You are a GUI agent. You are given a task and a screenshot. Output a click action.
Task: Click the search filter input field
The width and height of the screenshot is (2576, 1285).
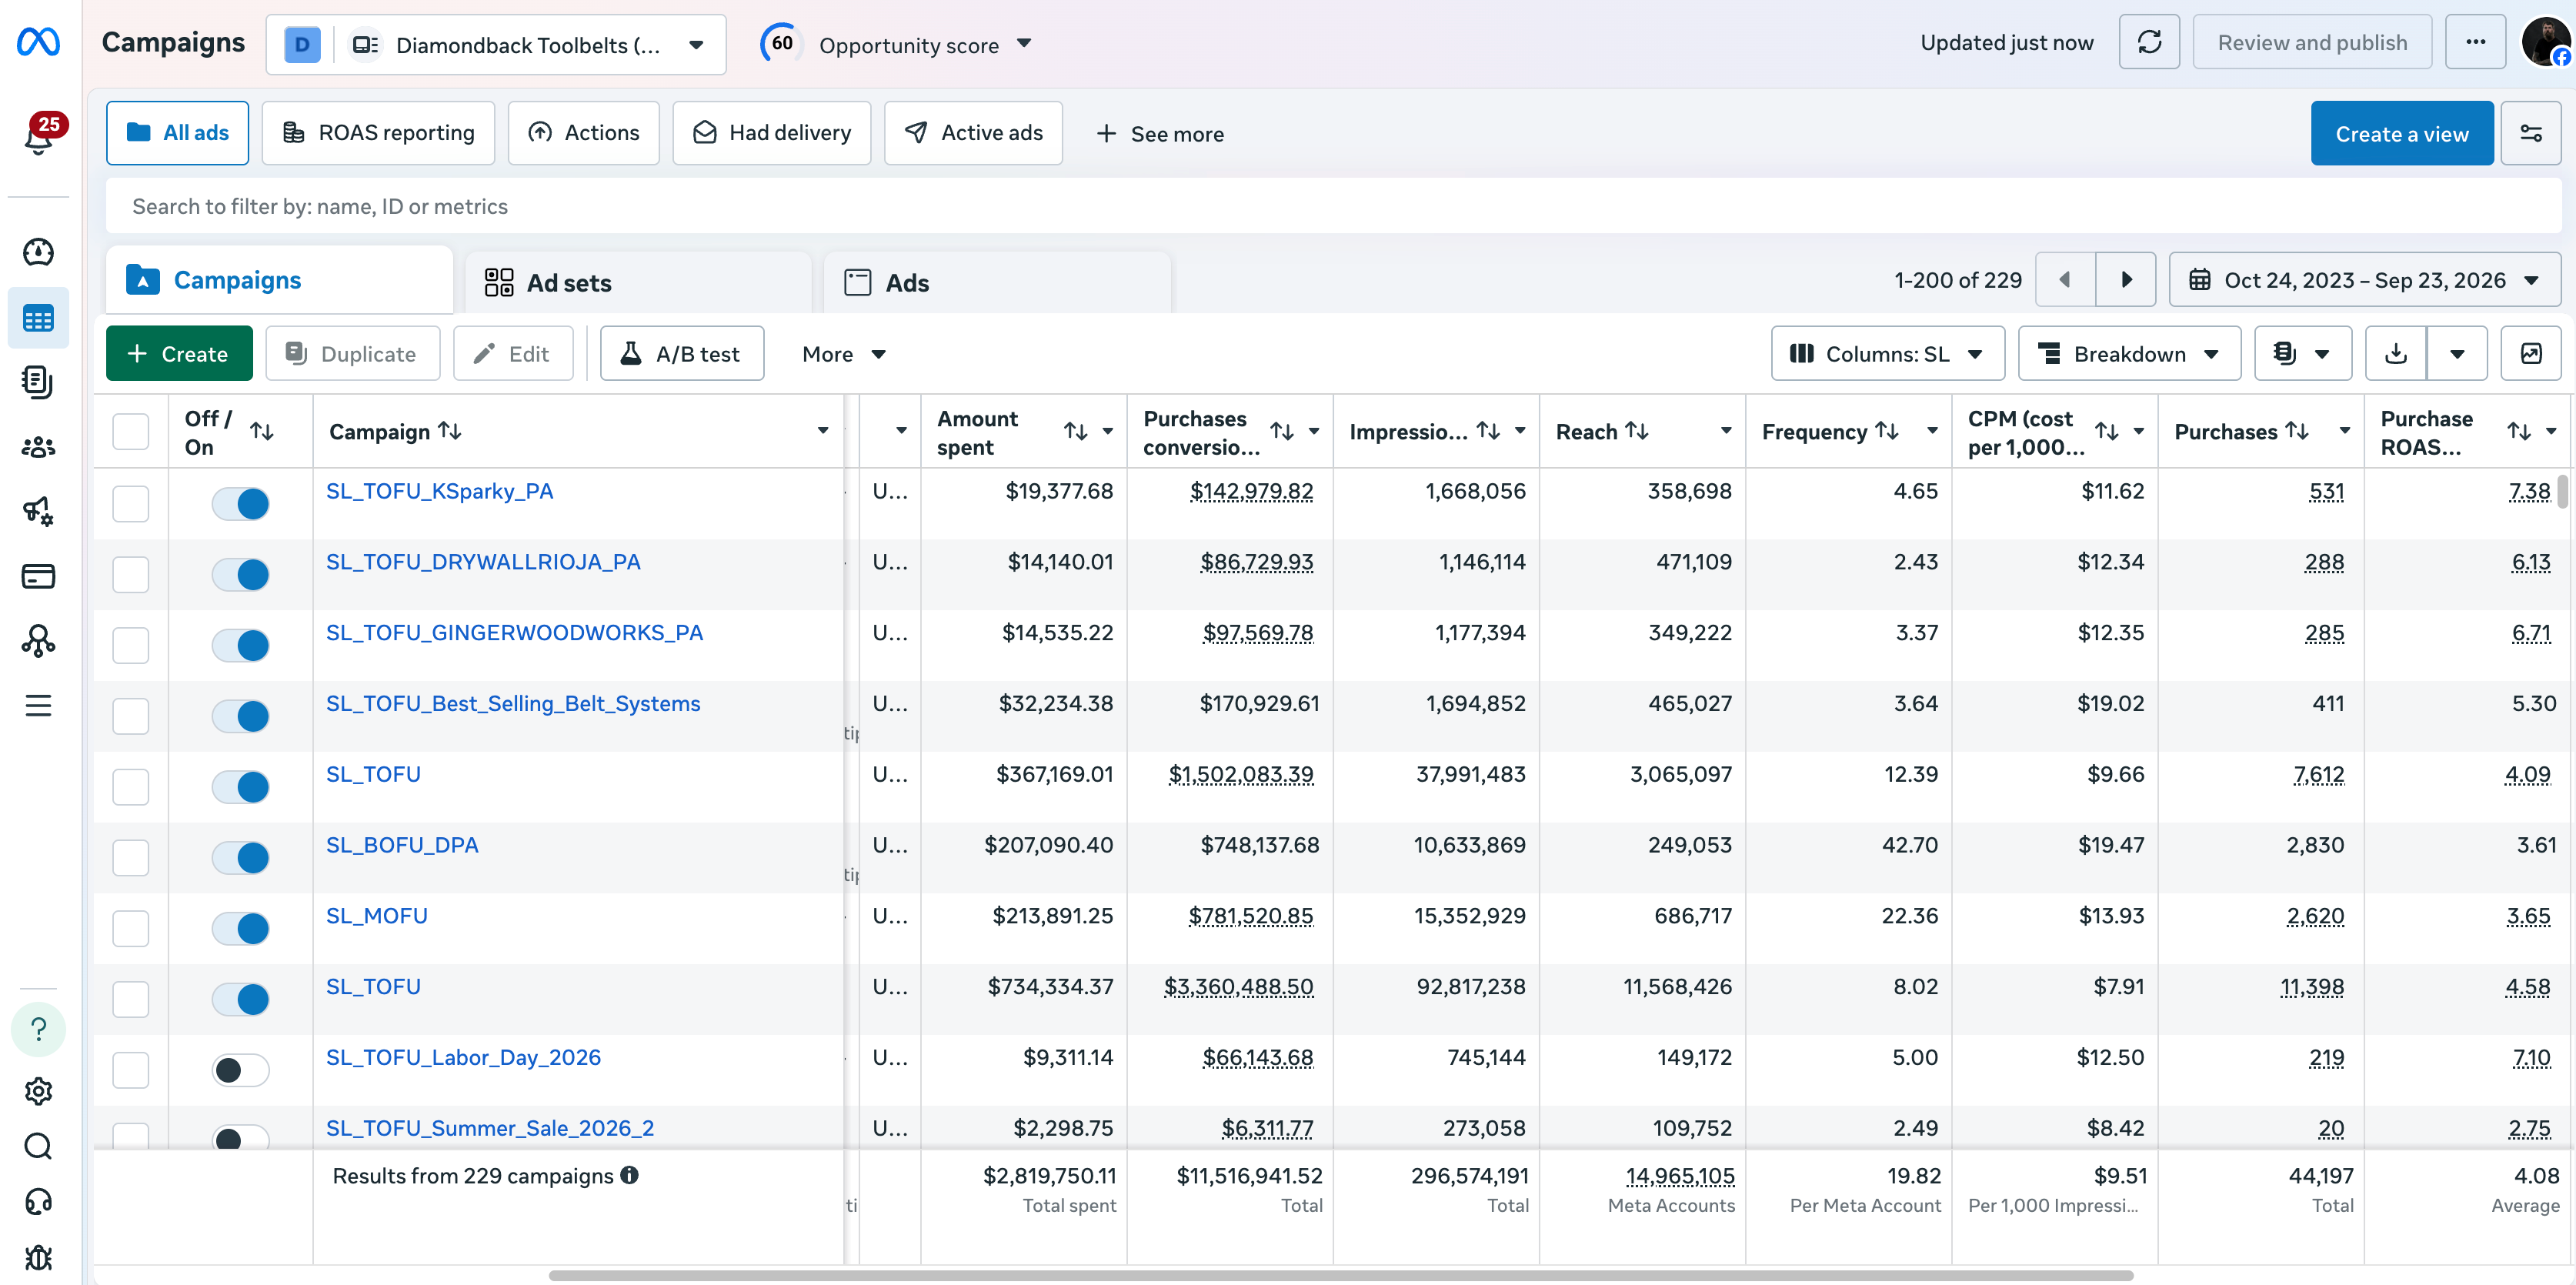[x=1333, y=206]
